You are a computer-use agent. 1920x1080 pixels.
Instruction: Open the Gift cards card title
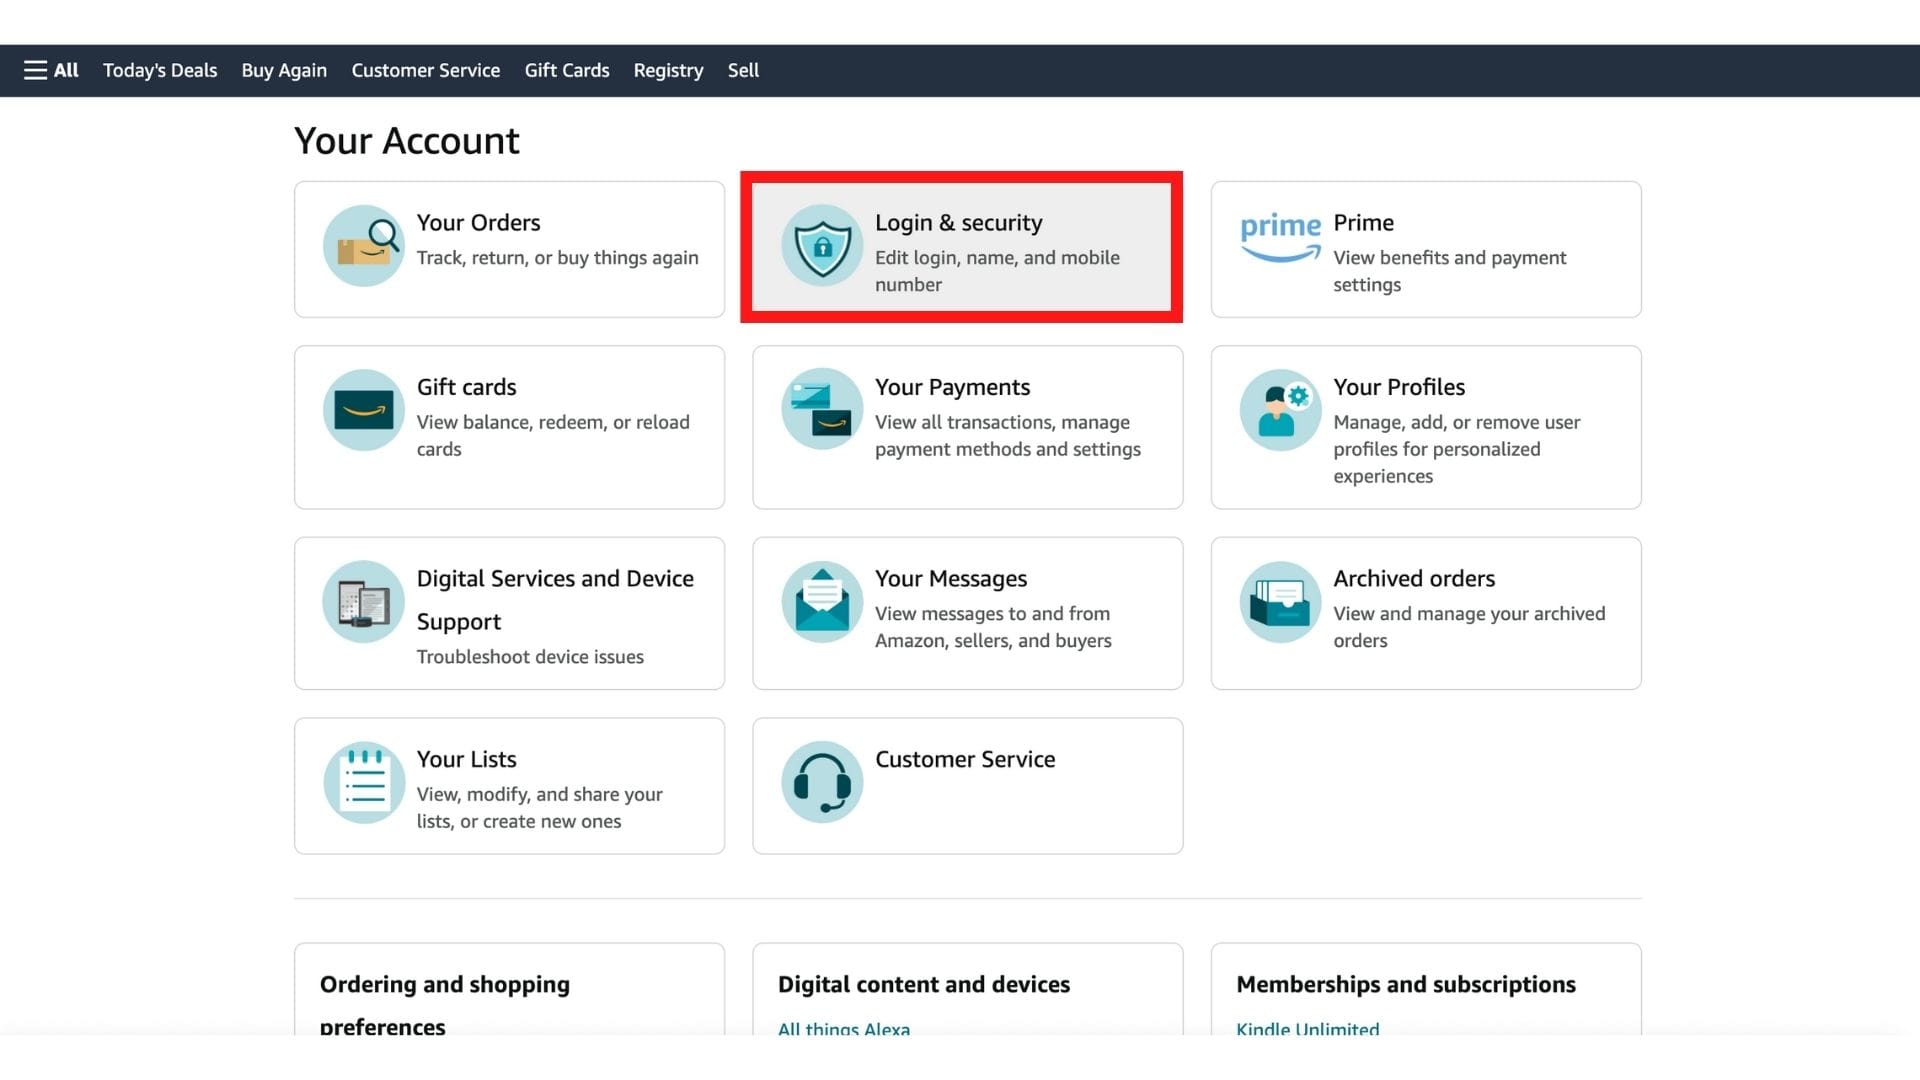[x=466, y=387]
